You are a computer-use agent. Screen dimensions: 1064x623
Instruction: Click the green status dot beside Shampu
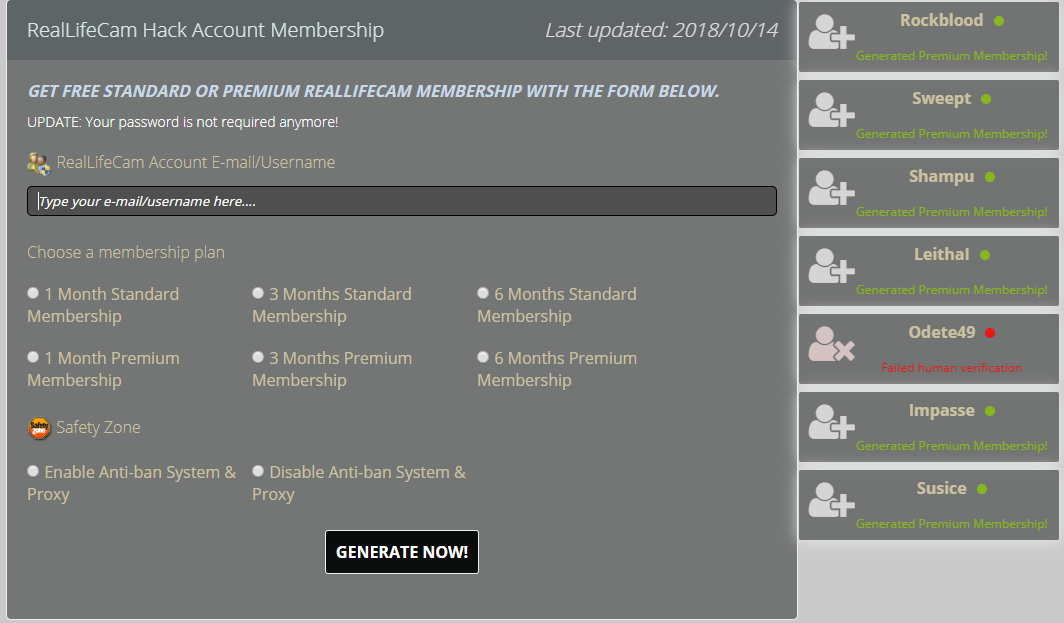[990, 177]
